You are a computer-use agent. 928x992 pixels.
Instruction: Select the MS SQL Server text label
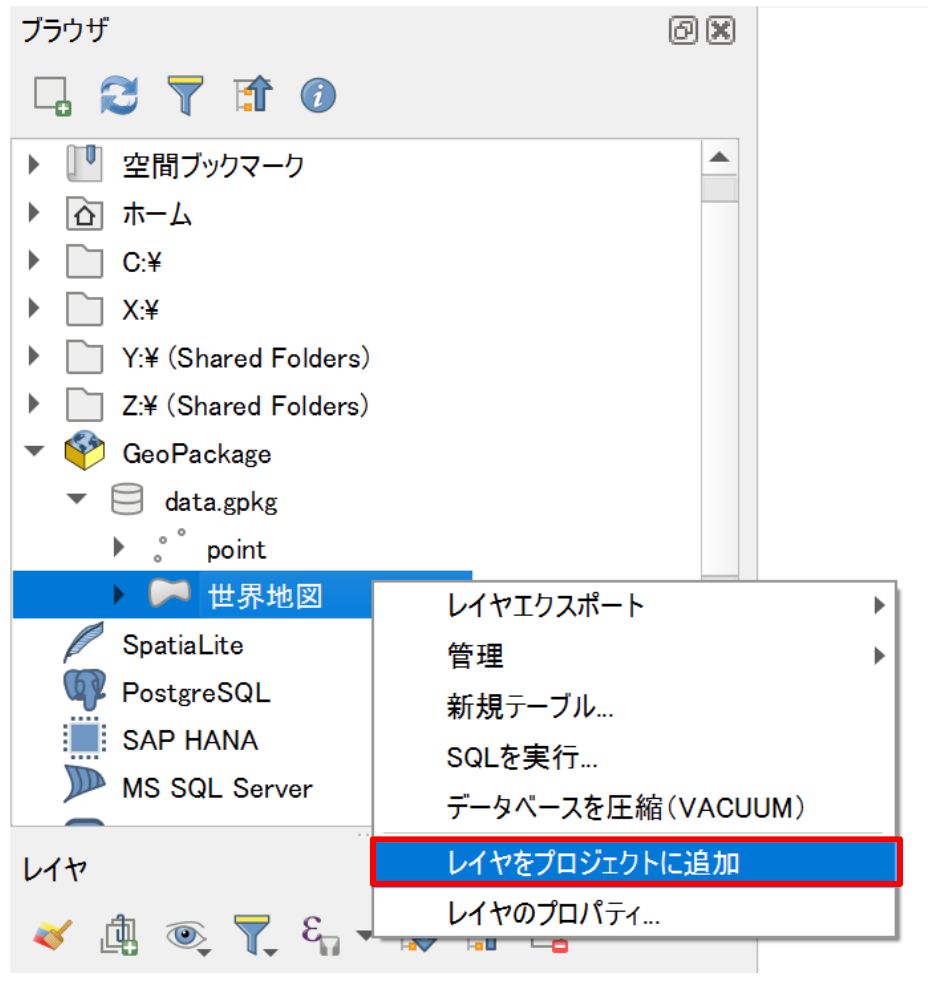(x=217, y=788)
